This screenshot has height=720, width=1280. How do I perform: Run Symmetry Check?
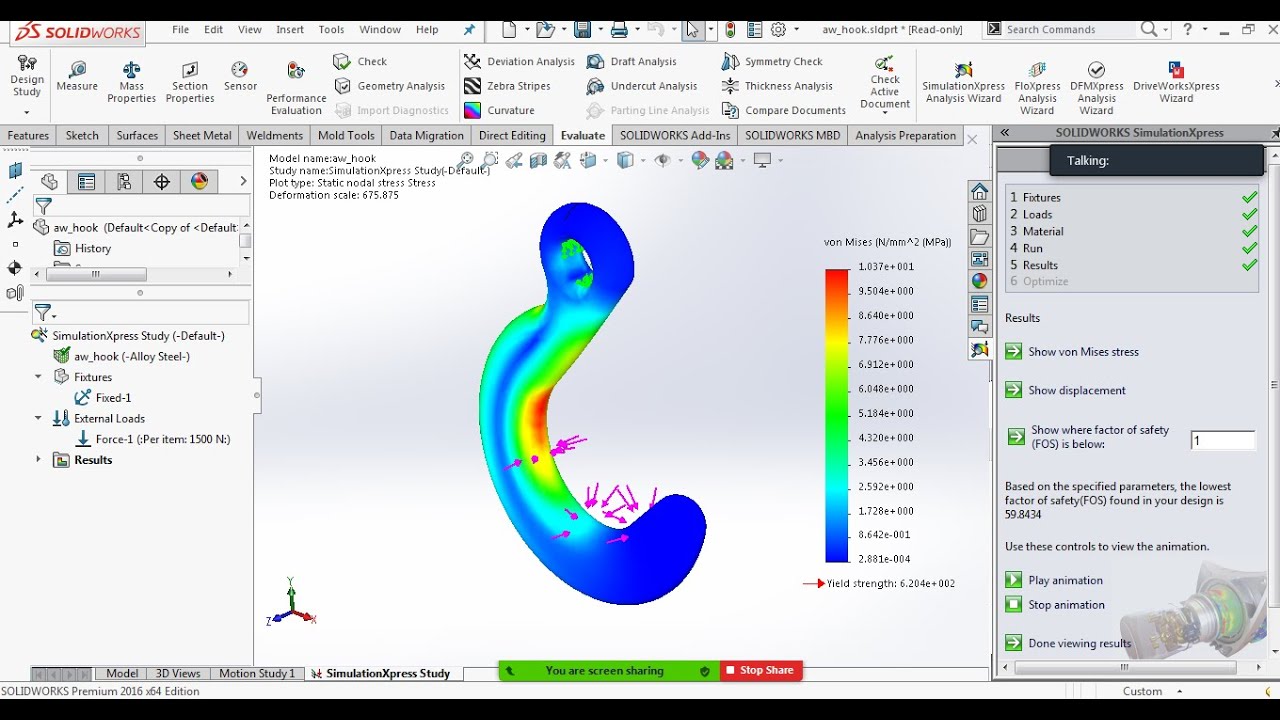point(772,61)
